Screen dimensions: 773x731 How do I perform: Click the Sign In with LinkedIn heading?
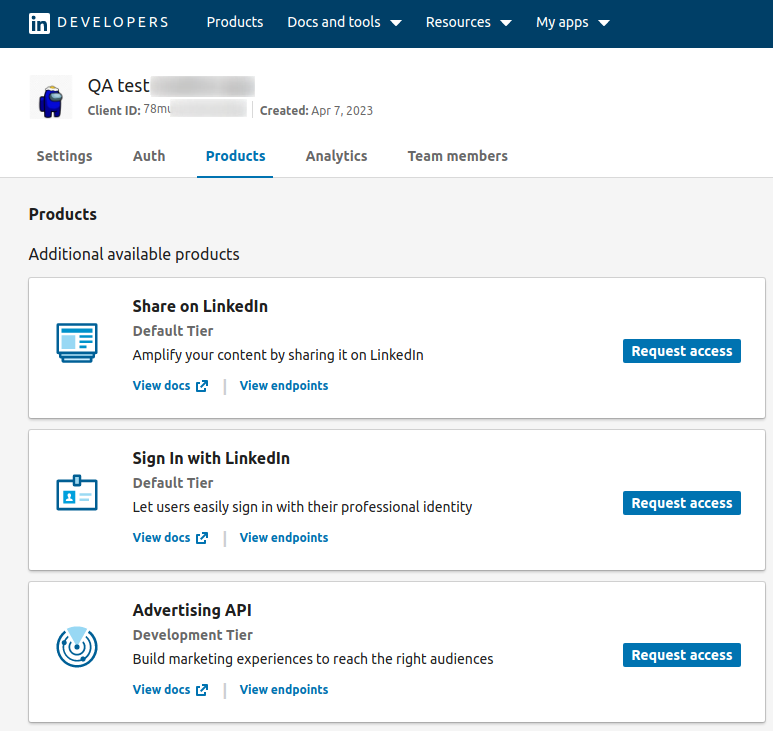point(211,458)
